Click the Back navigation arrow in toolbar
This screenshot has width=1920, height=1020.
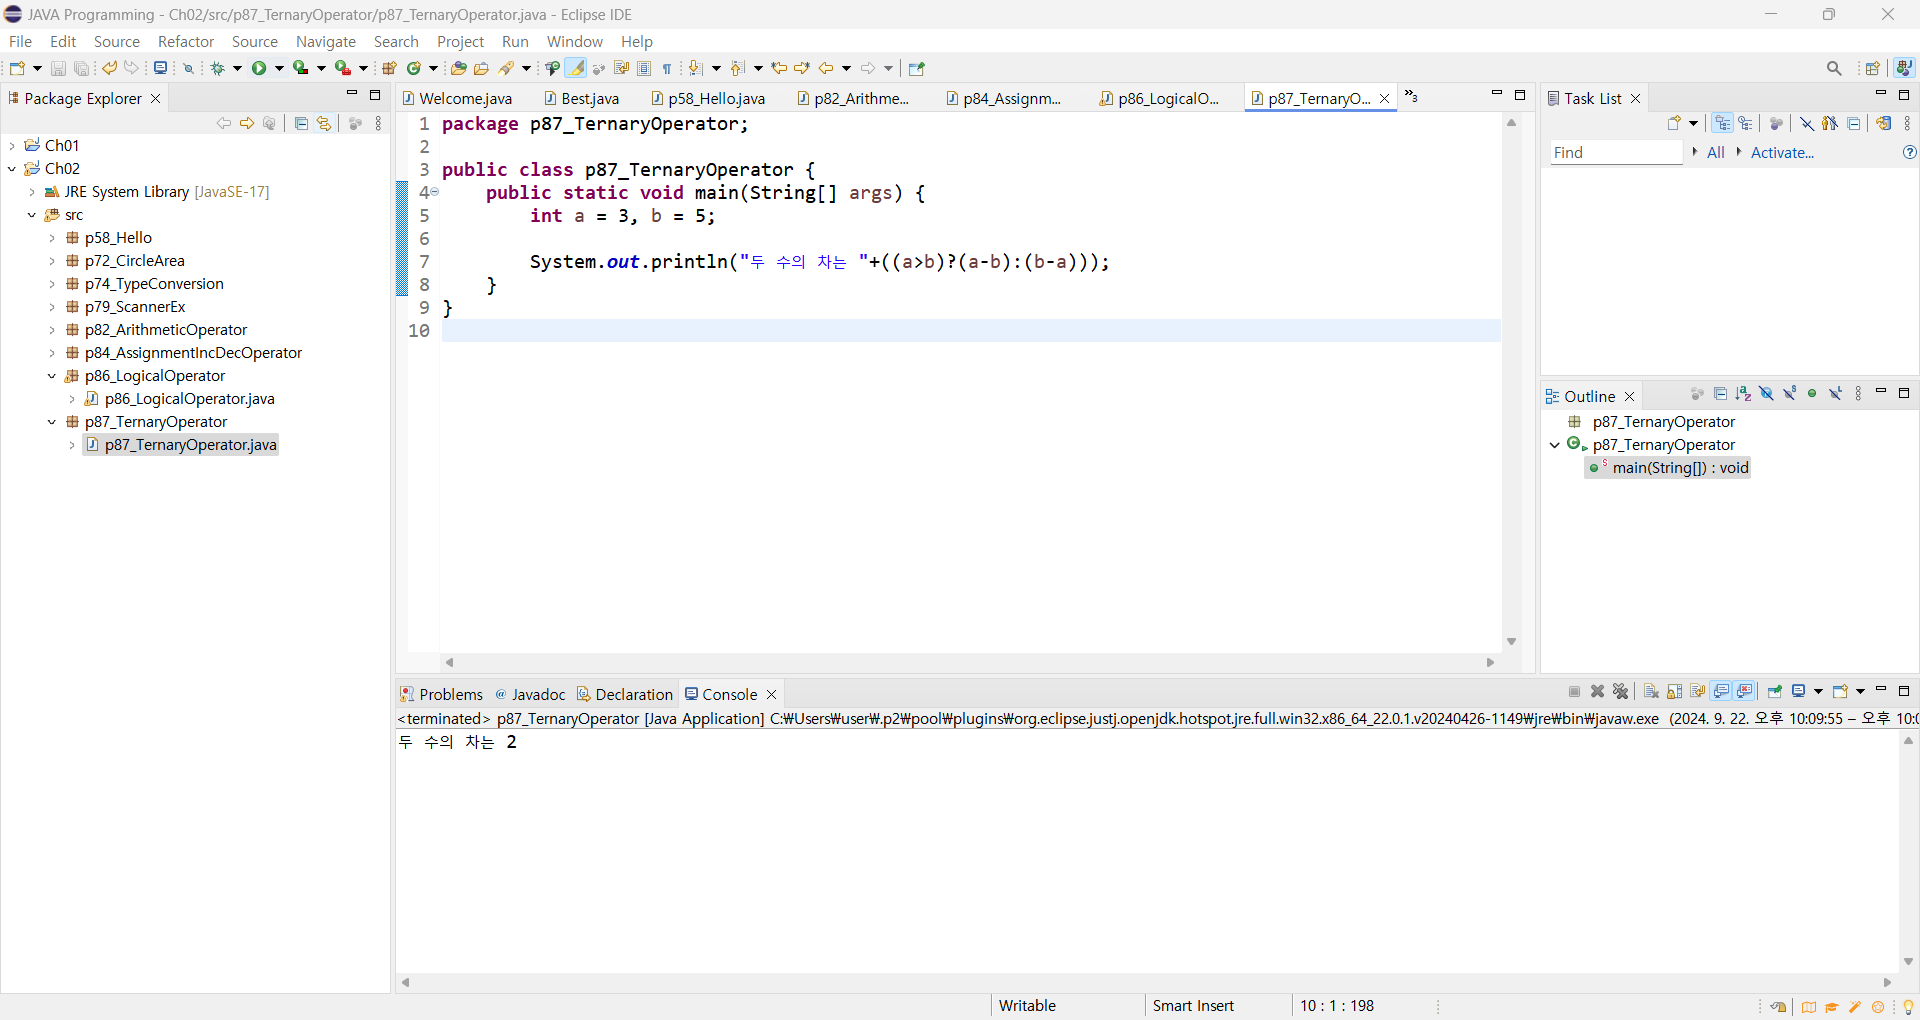pyautogui.click(x=826, y=68)
